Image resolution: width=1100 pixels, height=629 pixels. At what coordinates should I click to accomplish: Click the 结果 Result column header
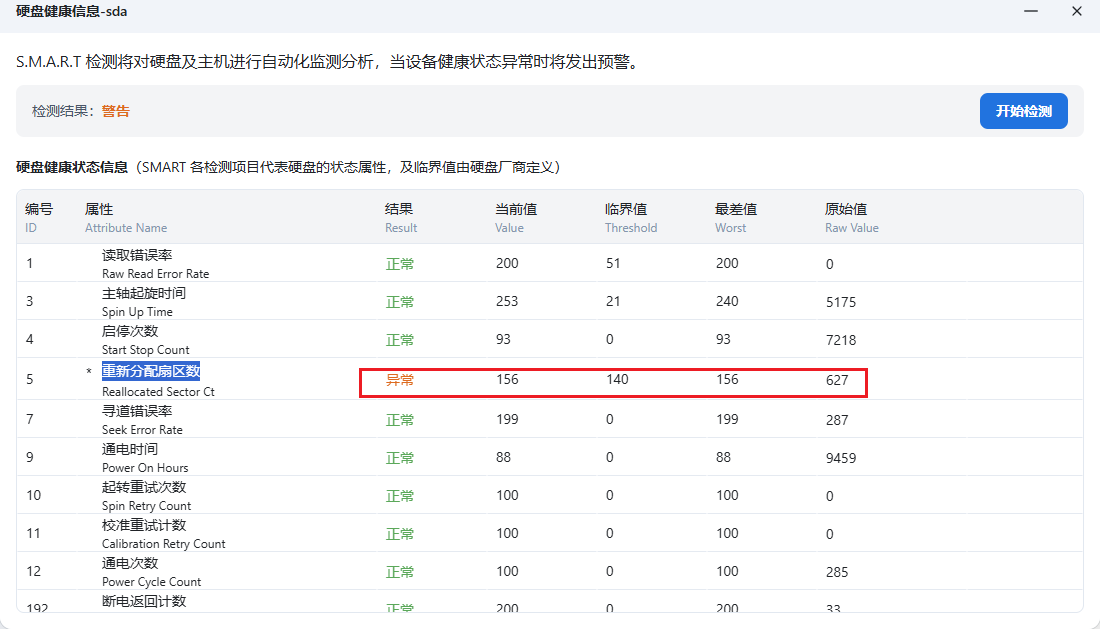(400, 218)
